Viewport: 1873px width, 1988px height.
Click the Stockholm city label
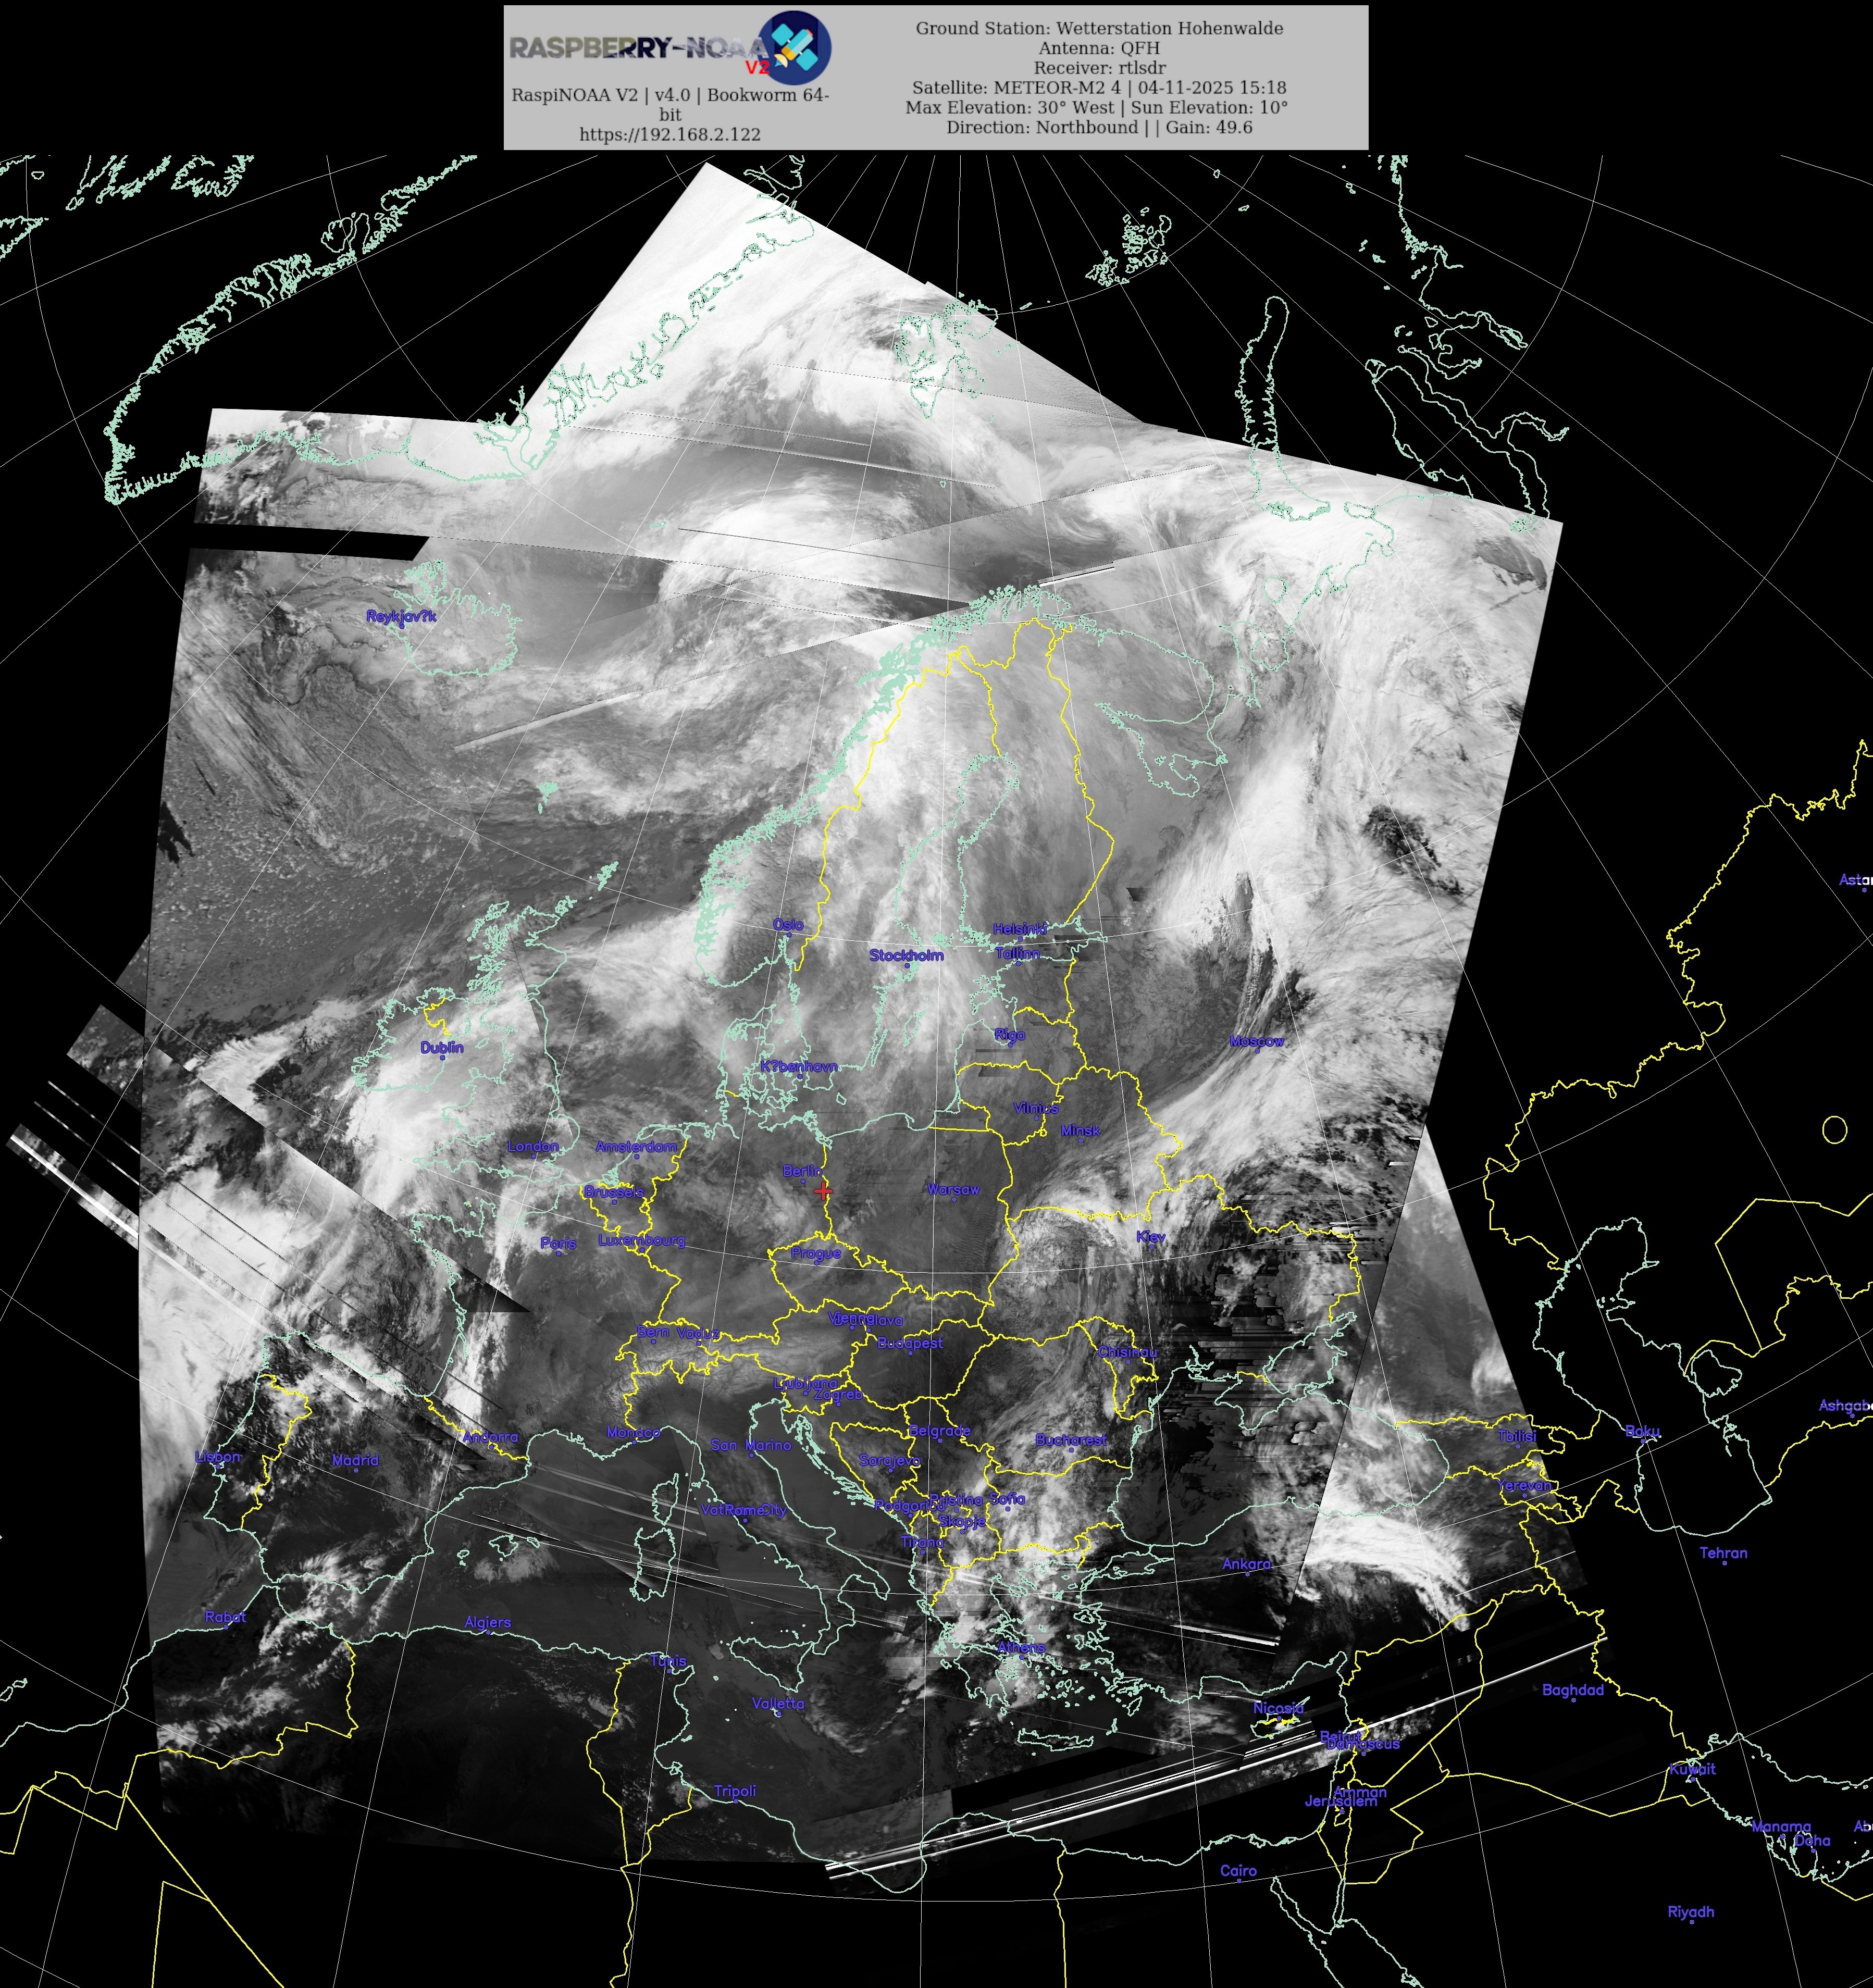click(906, 955)
